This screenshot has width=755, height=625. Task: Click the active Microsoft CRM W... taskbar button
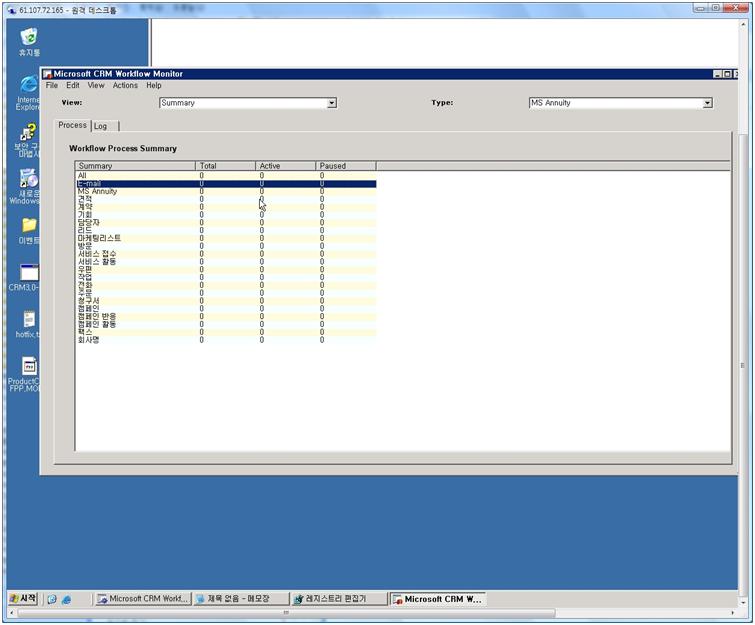coord(438,599)
